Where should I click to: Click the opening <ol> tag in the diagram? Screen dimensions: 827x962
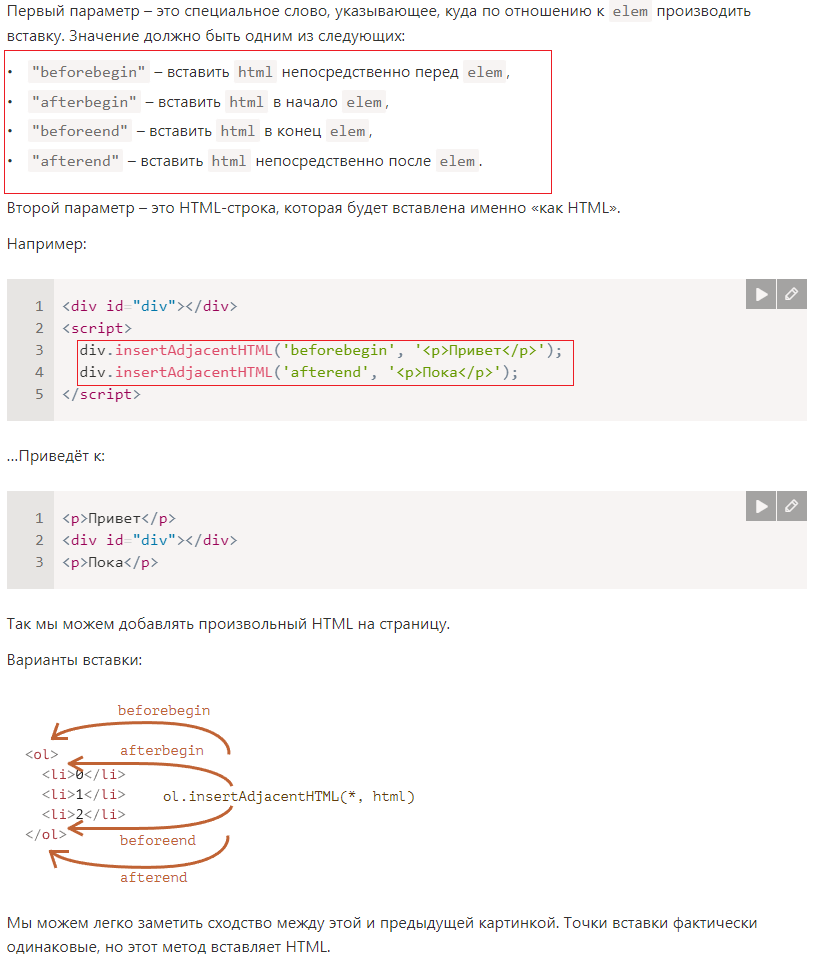(x=42, y=755)
